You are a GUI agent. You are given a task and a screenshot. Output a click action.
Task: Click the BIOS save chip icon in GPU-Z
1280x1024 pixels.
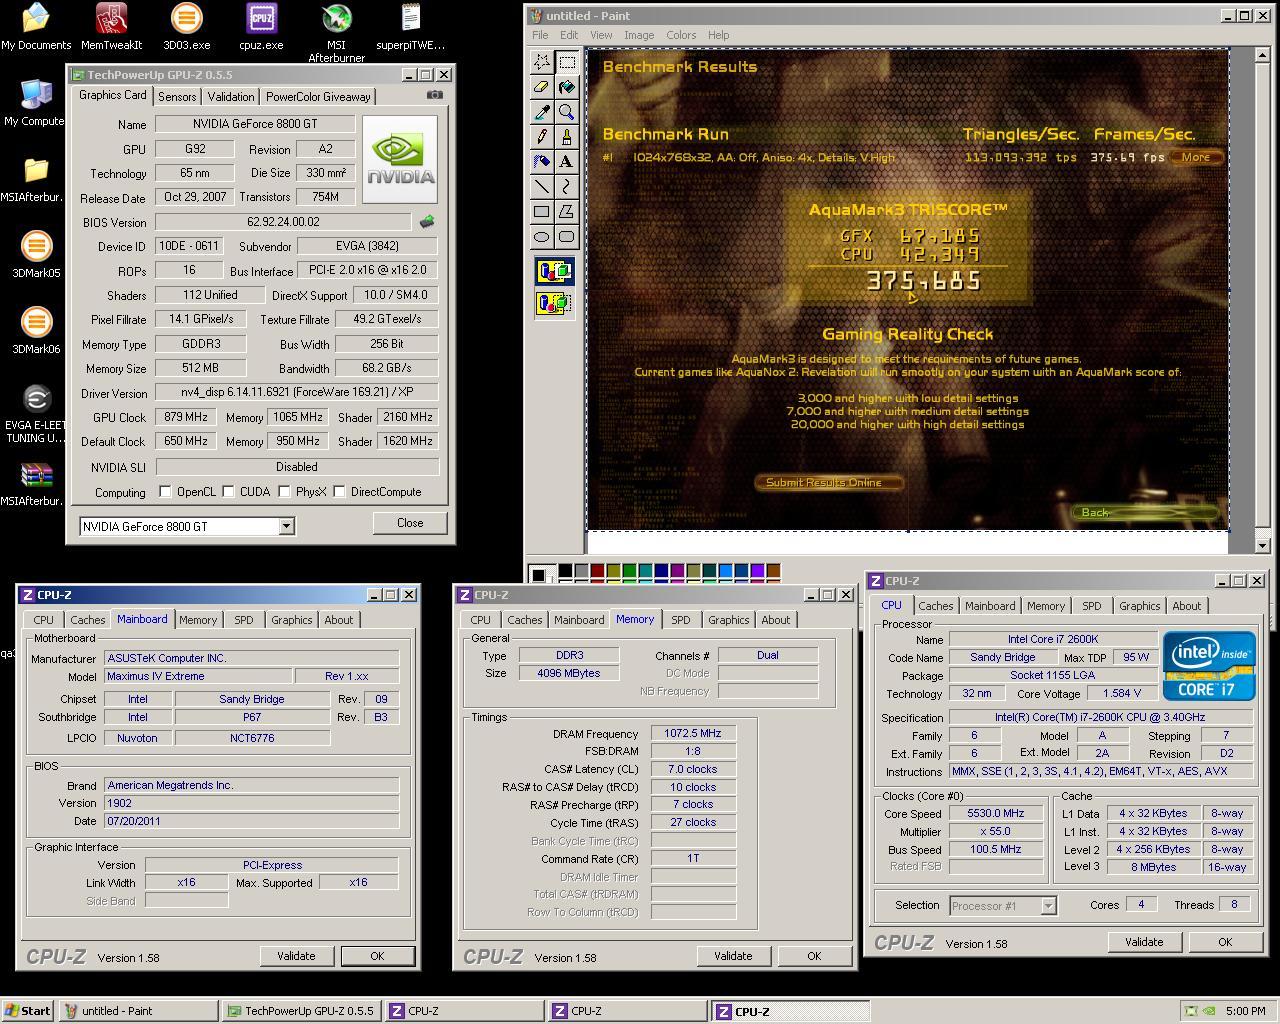pyautogui.click(x=428, y=222)
